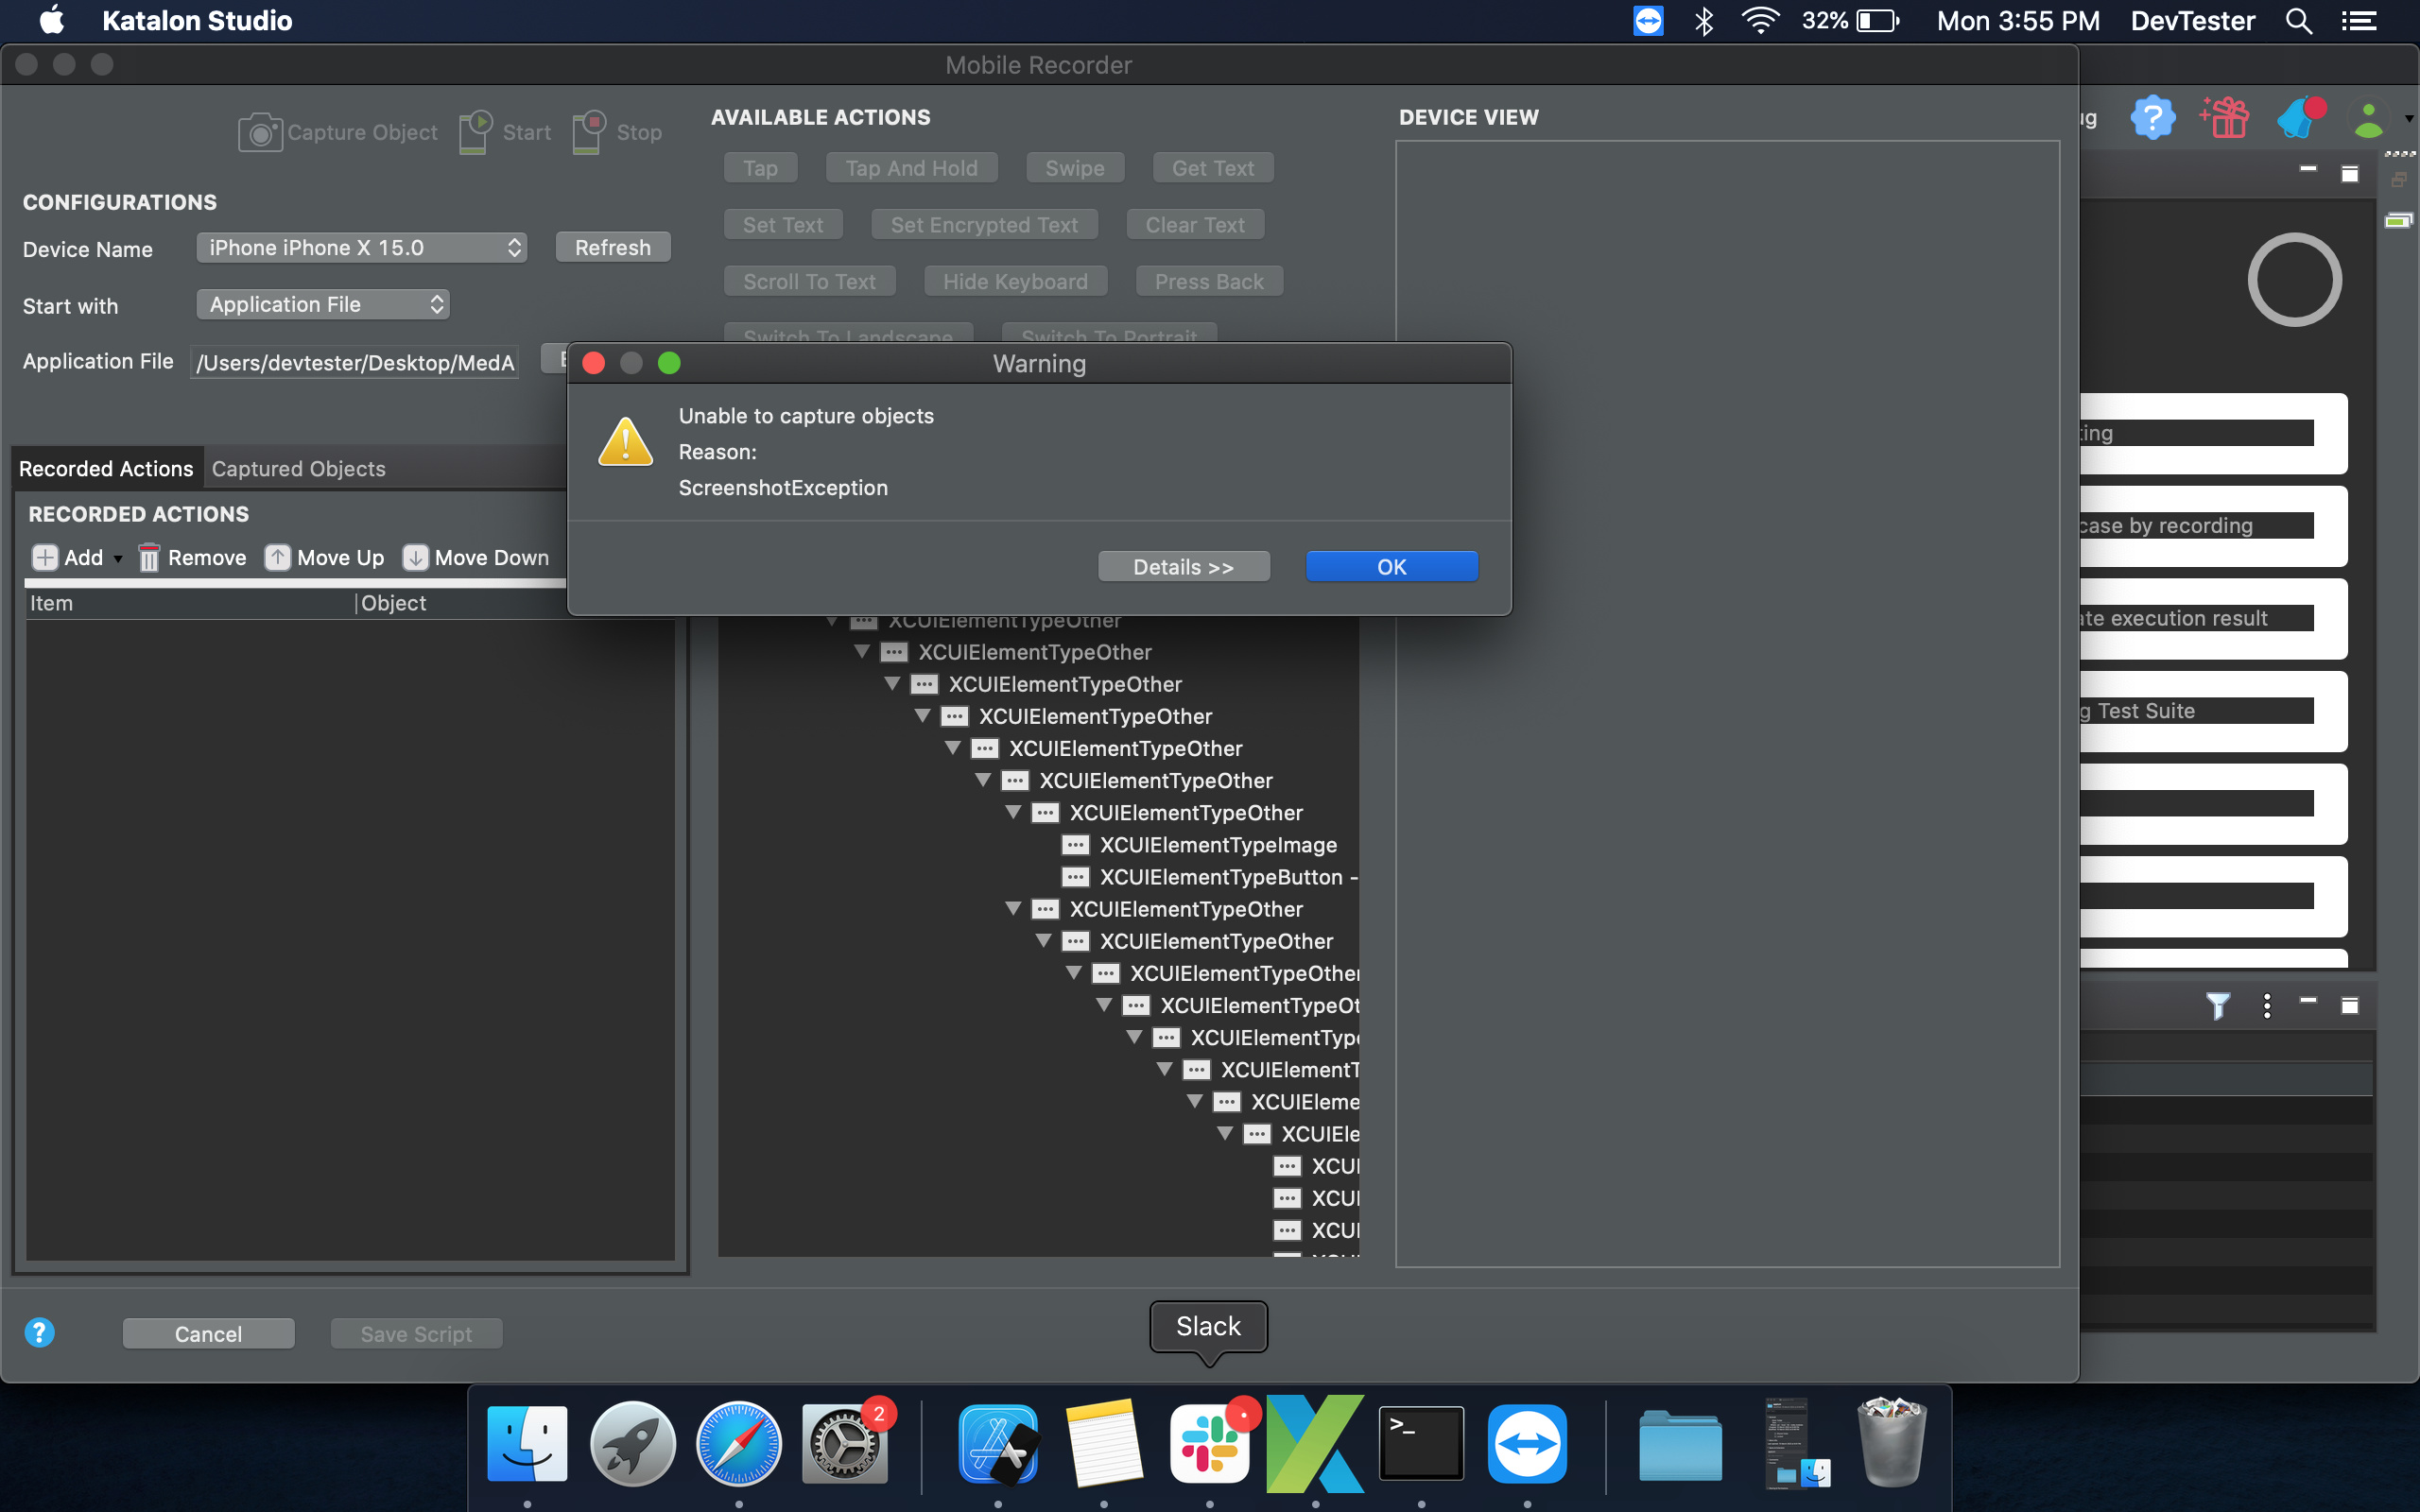This screenshot has height=1512, width=2420.
Task: Click the Move Down arrow icon
Action: (x=415, y=558)
